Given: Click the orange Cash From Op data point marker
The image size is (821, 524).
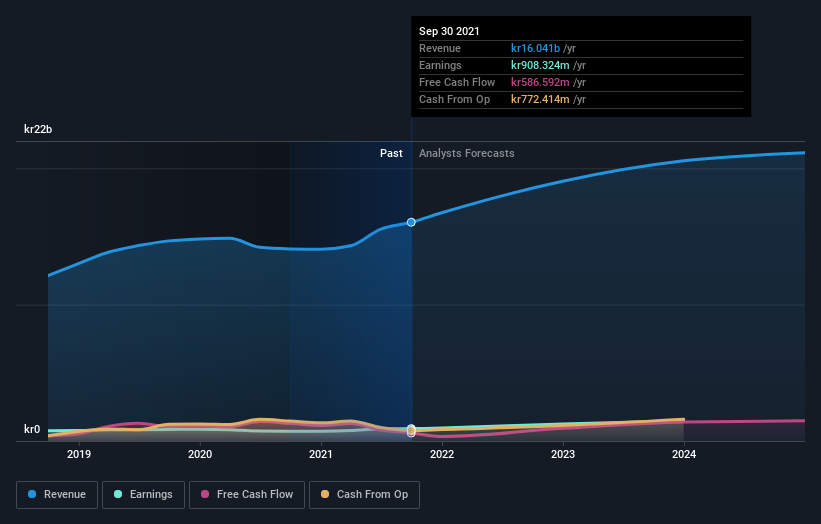Looking at the screenshot, I should pyautogui.click(x=411, y=430).
